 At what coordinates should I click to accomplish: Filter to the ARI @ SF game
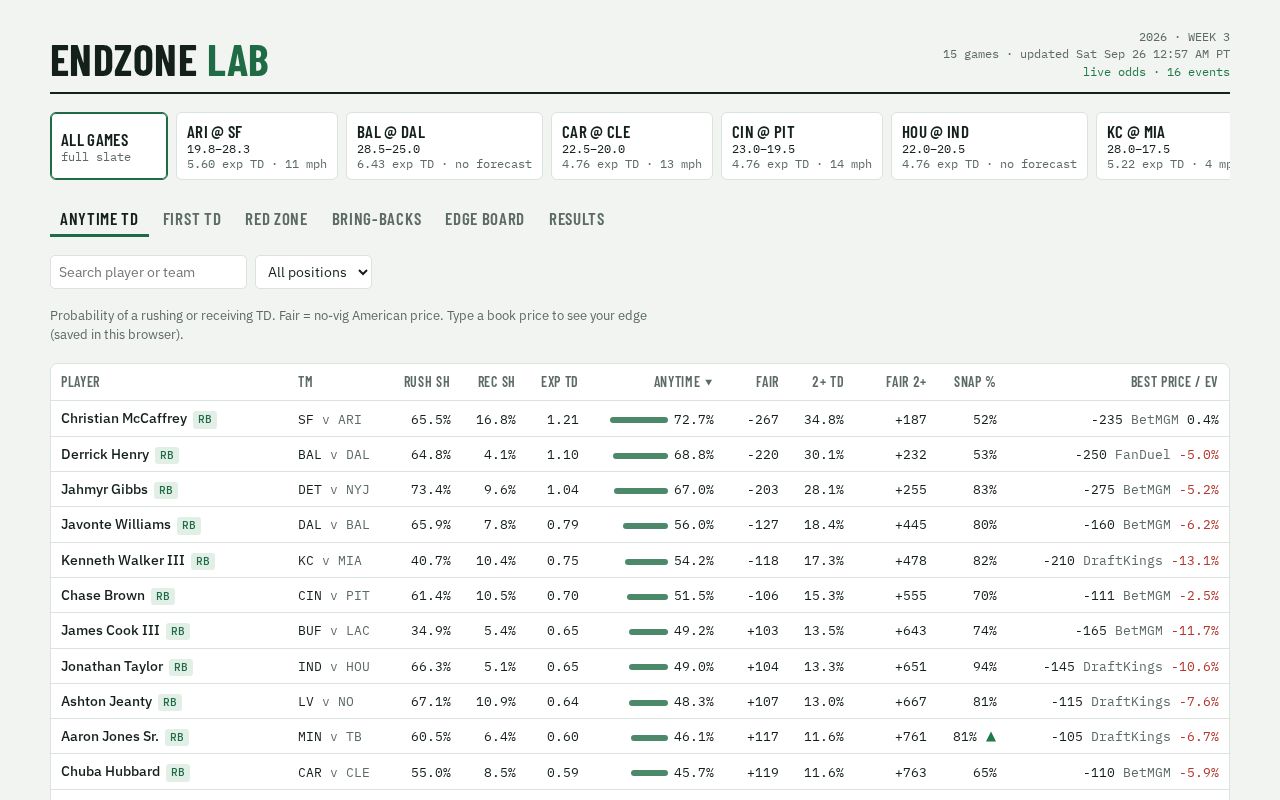(257, 146)
